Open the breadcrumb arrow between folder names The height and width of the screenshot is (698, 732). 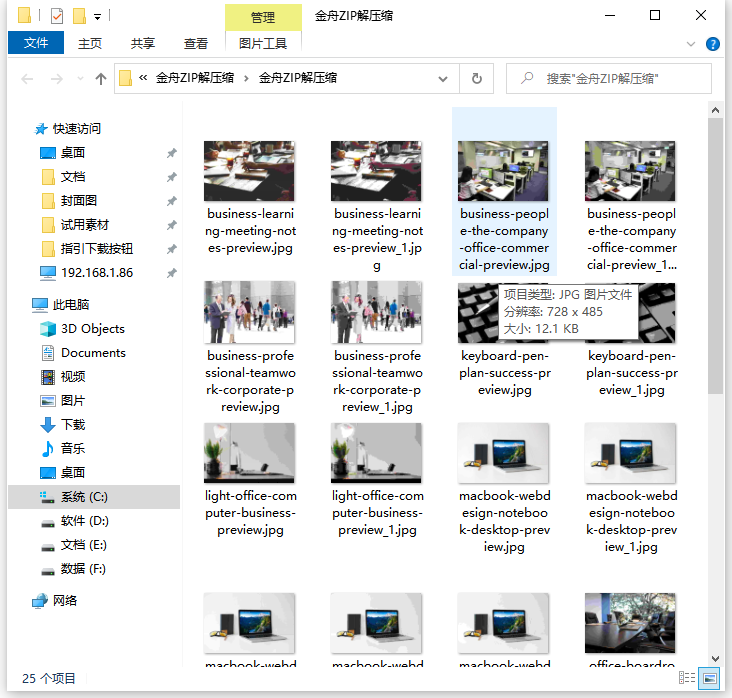(x=246, y=78)
